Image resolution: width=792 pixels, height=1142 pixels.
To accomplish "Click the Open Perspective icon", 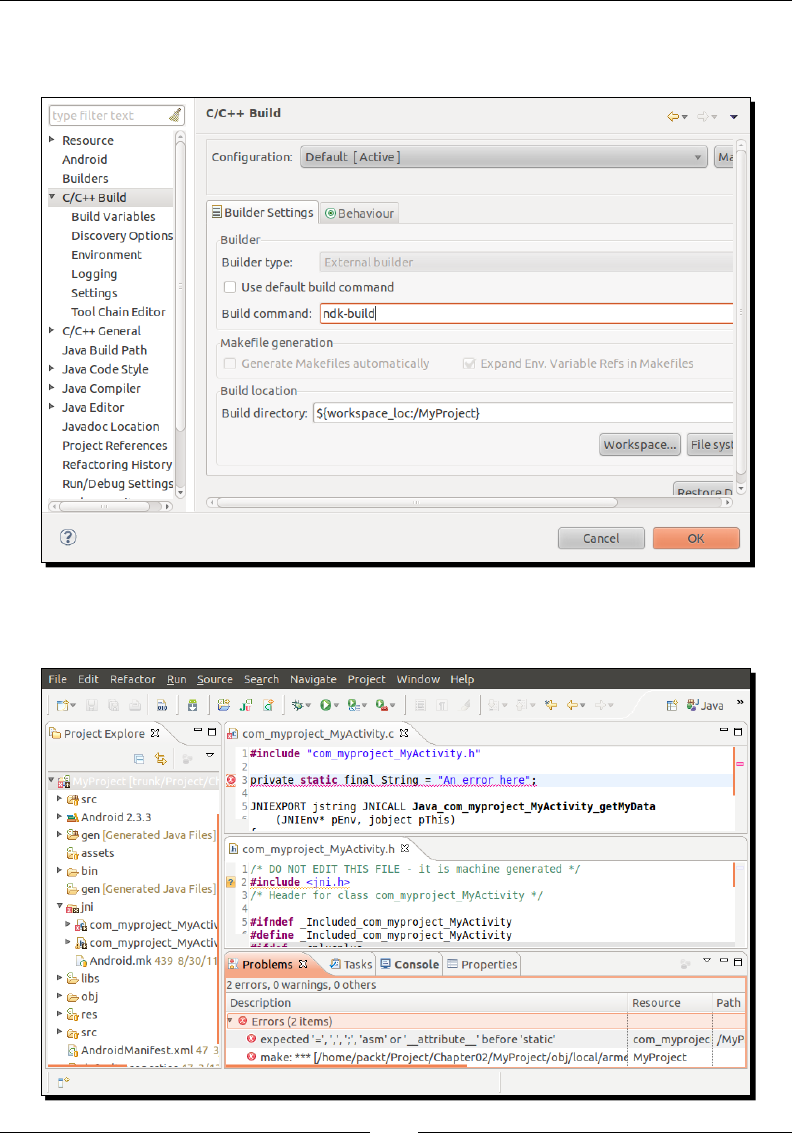I will click(672, 704).
